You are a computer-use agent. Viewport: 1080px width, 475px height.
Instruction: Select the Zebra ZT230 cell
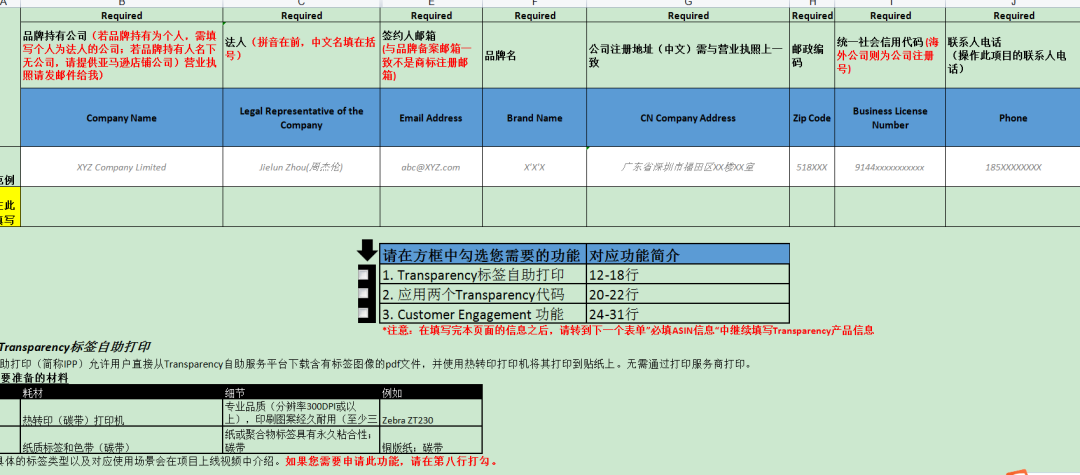(x=431, y=412)
